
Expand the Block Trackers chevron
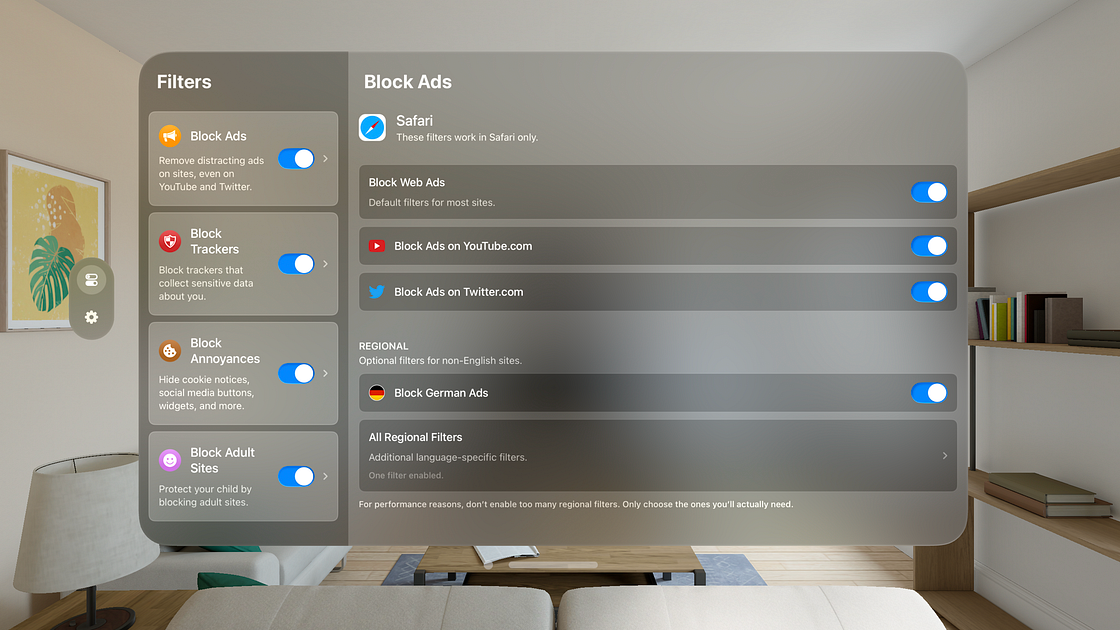[326, 264]
